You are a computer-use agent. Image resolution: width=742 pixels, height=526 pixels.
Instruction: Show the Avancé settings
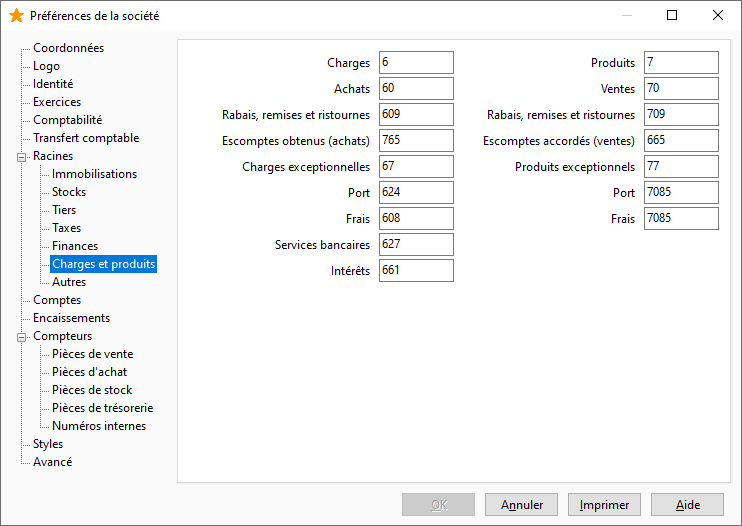pos(53,462)
